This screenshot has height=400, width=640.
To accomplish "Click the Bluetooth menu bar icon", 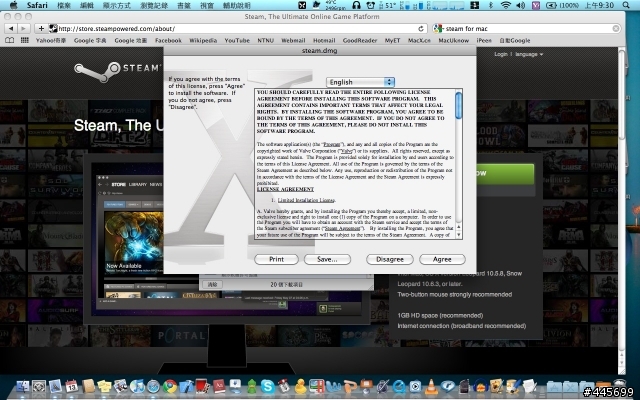I will tap(491, 5).
